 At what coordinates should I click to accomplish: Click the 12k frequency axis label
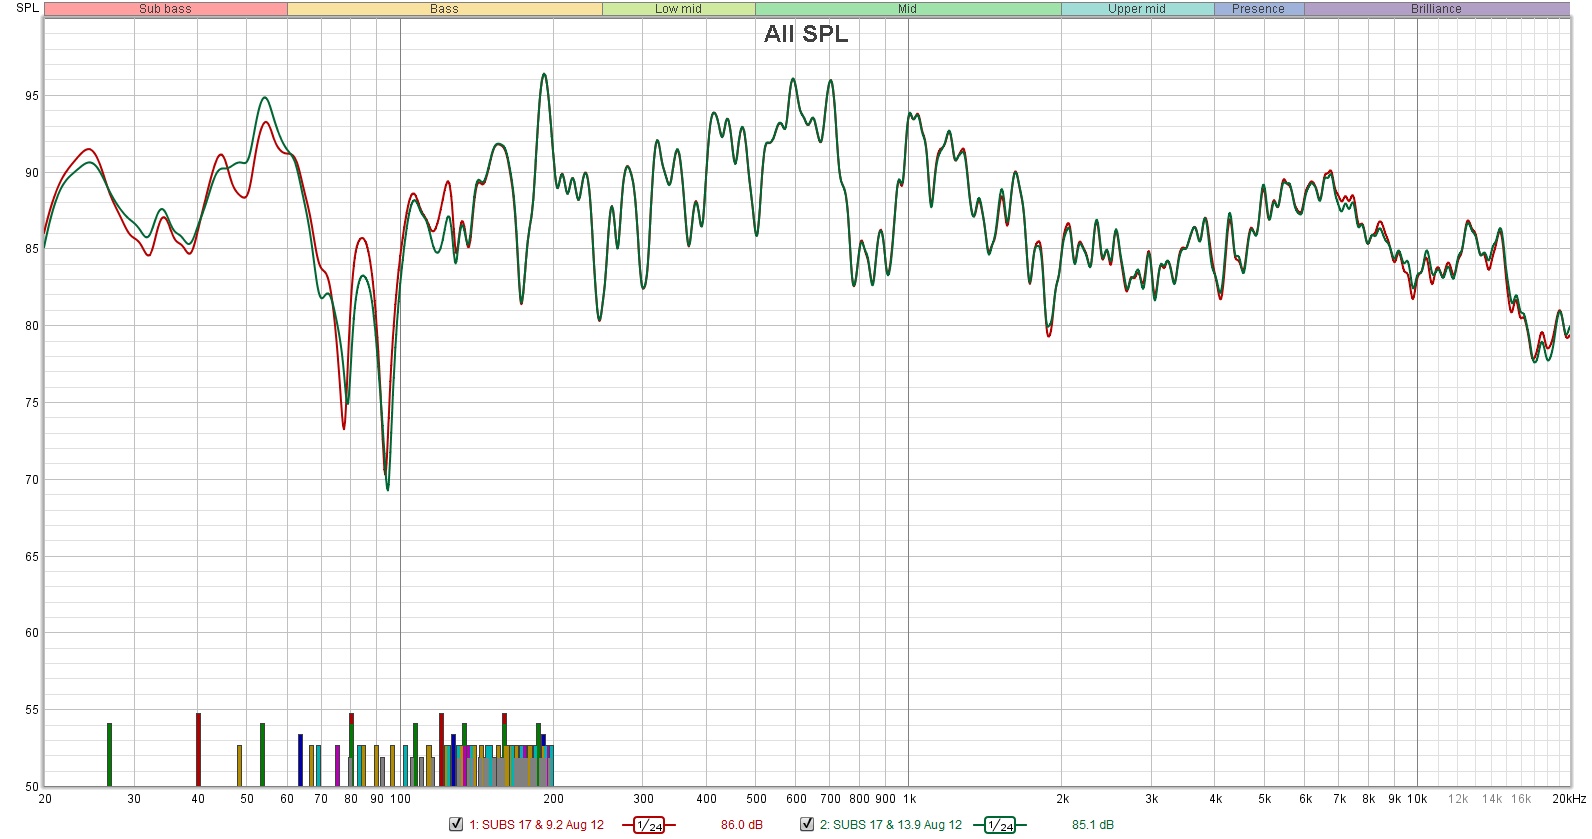click(x=1458, y=799)
